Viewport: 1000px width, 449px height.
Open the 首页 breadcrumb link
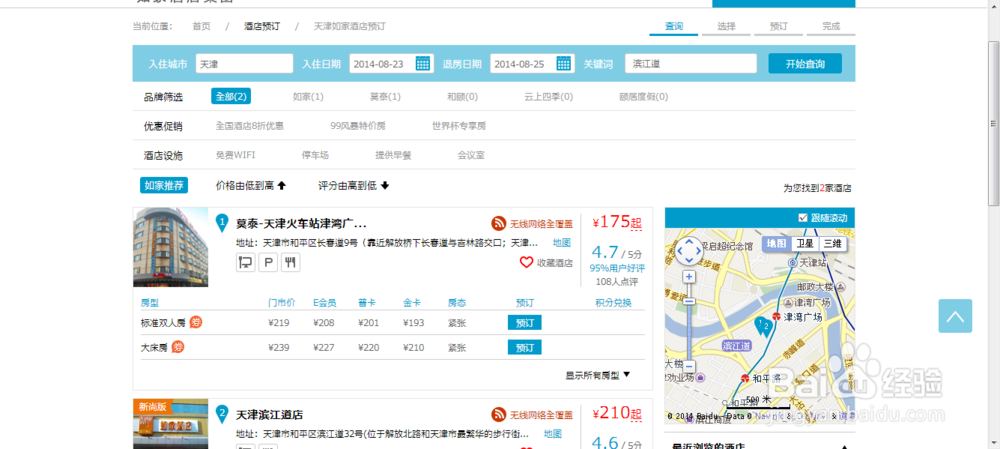coord(202,27)
